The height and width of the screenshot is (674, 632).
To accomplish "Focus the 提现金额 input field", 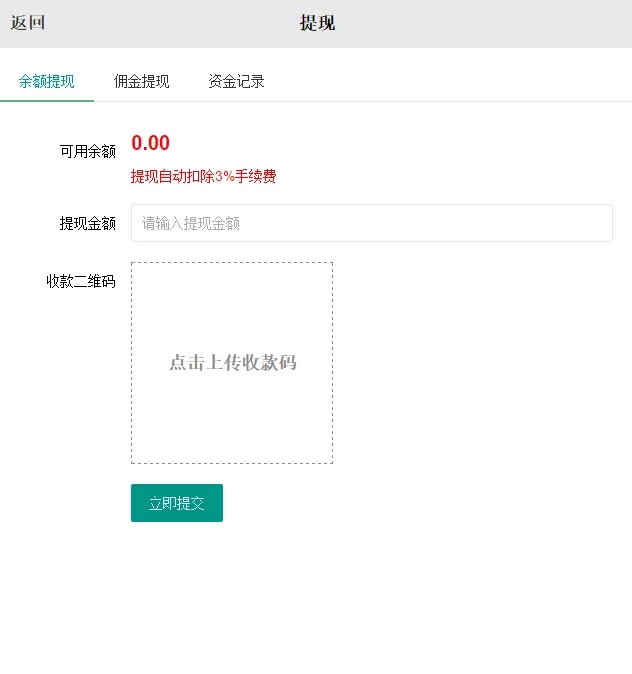I will (371, 223).
